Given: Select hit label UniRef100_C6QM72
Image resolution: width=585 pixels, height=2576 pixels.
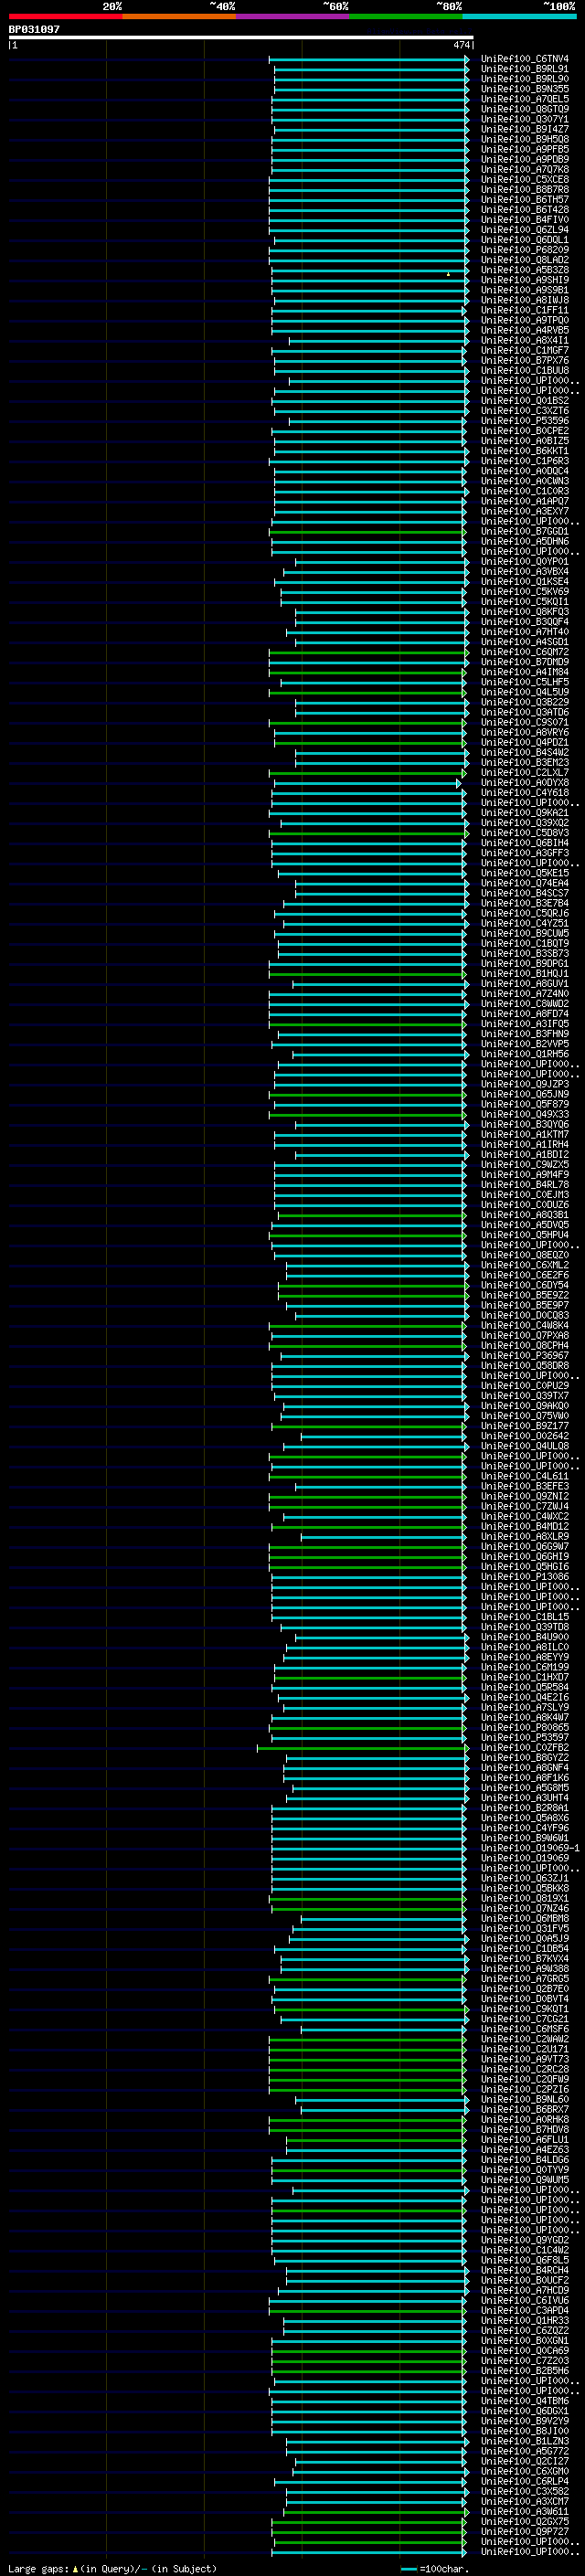Looking at the screenshot, I should pyautogui.click(x=525, y=652).
